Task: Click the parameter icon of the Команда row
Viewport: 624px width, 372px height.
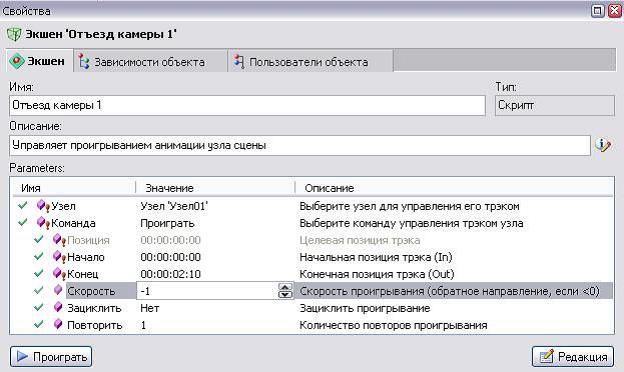Action: pos(43,223)
